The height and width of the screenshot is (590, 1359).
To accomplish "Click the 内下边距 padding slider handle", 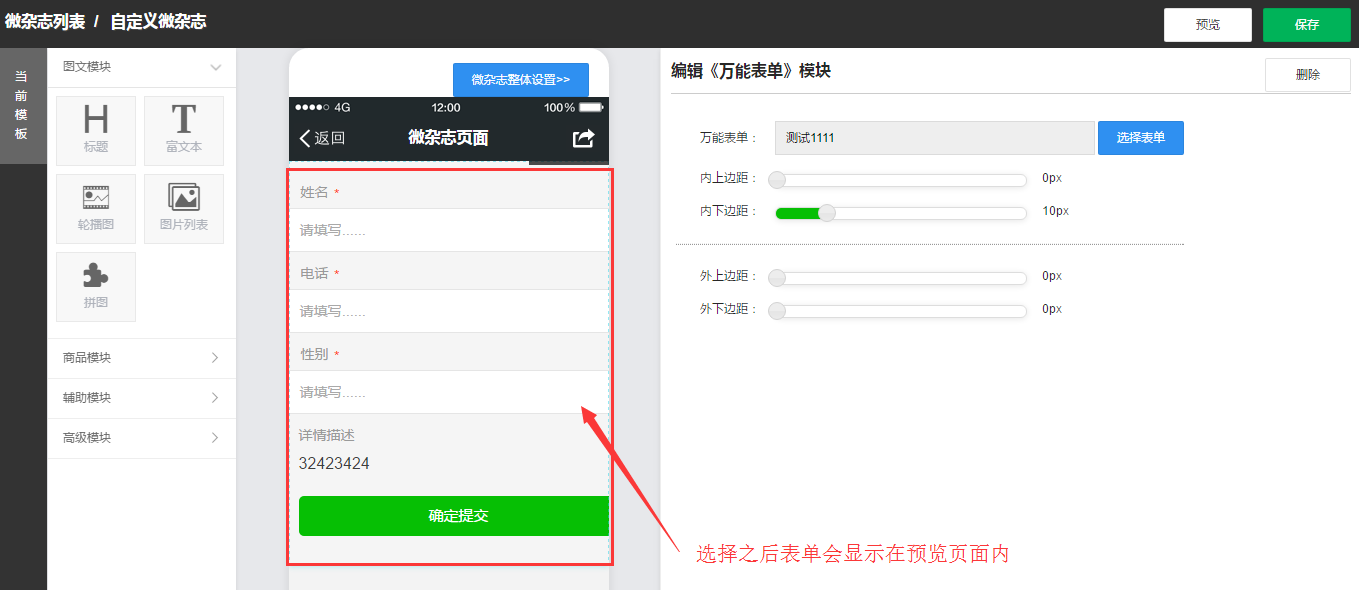I will pos(827,212).
